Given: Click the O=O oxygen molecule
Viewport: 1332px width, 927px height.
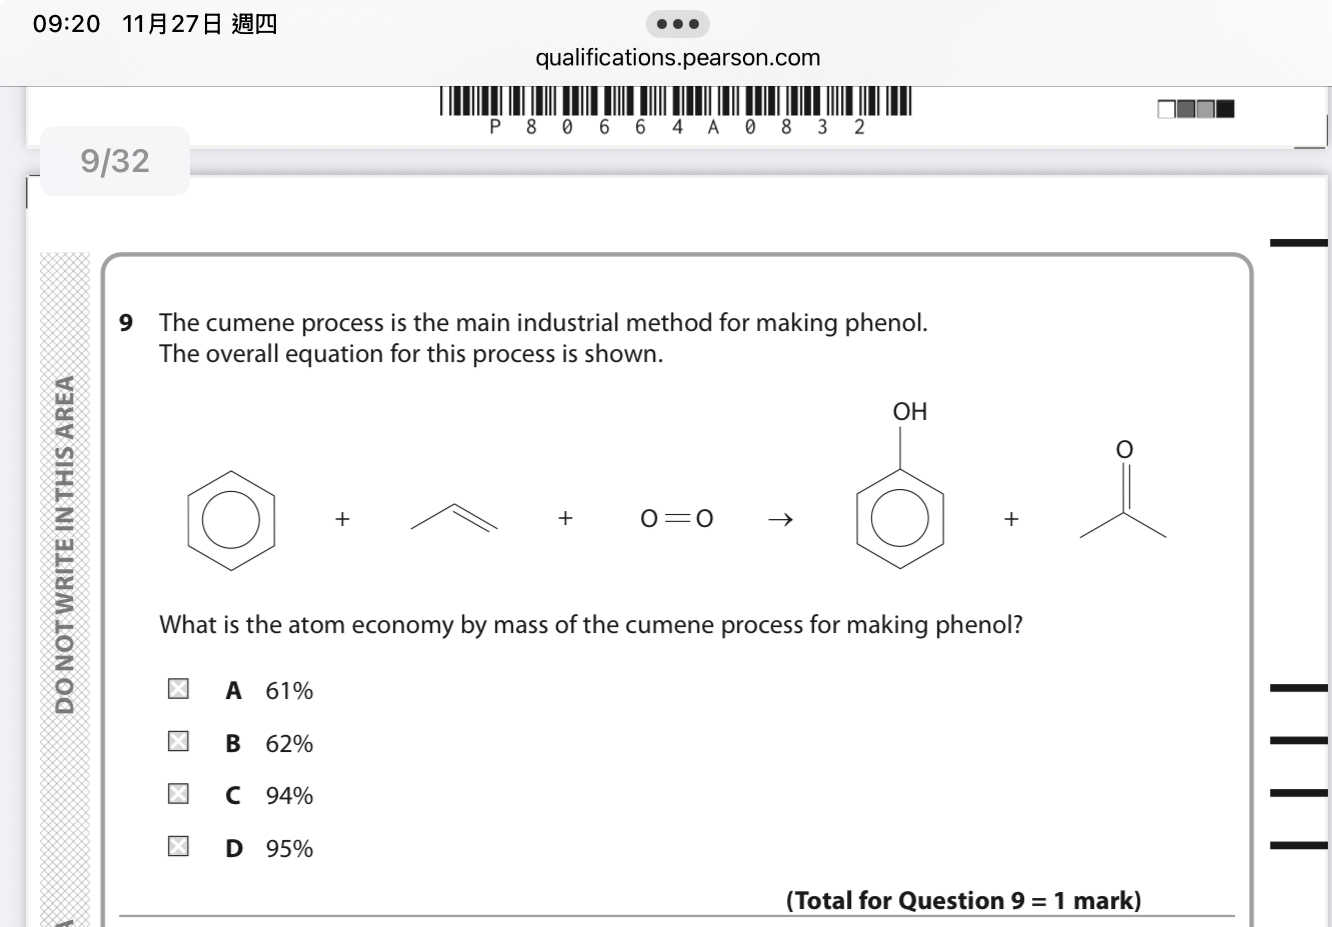Looking at the screenshot, I should (677, 518).
